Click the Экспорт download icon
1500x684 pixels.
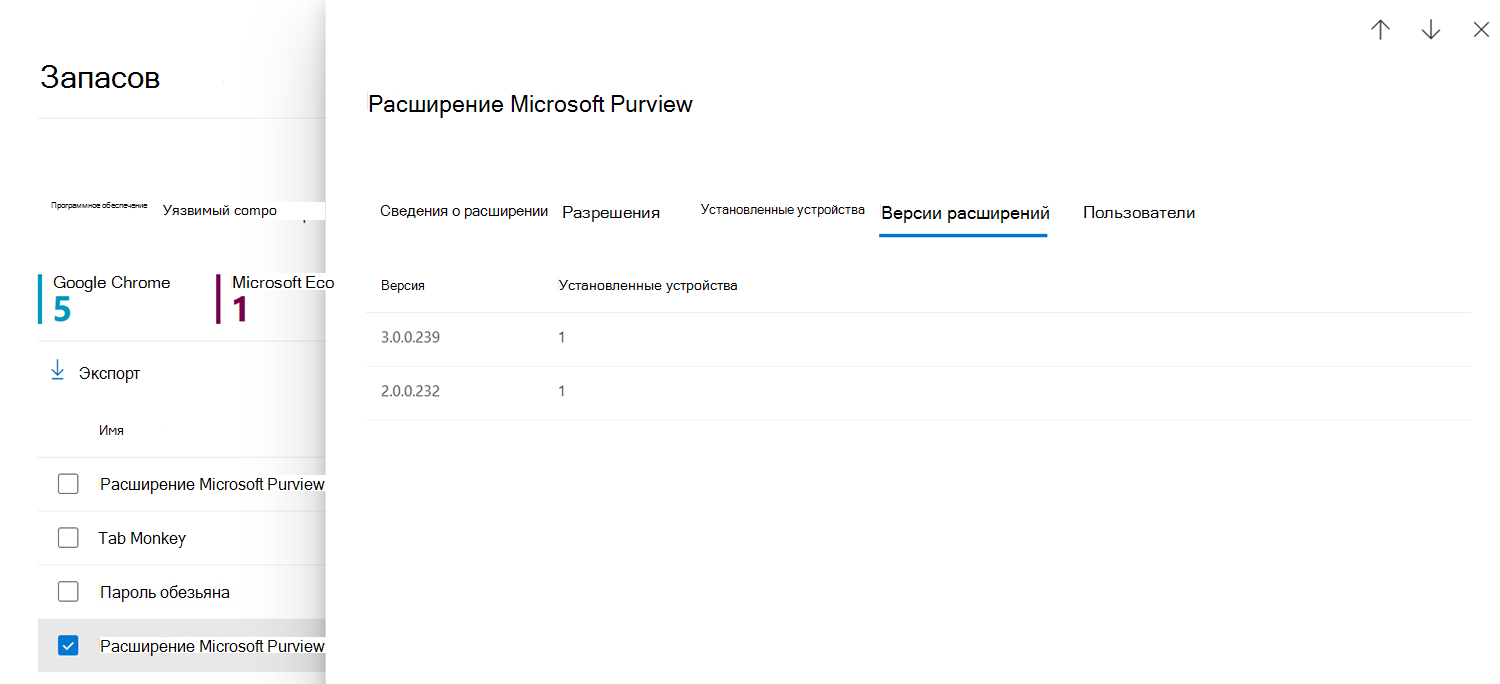coord(57,371)
